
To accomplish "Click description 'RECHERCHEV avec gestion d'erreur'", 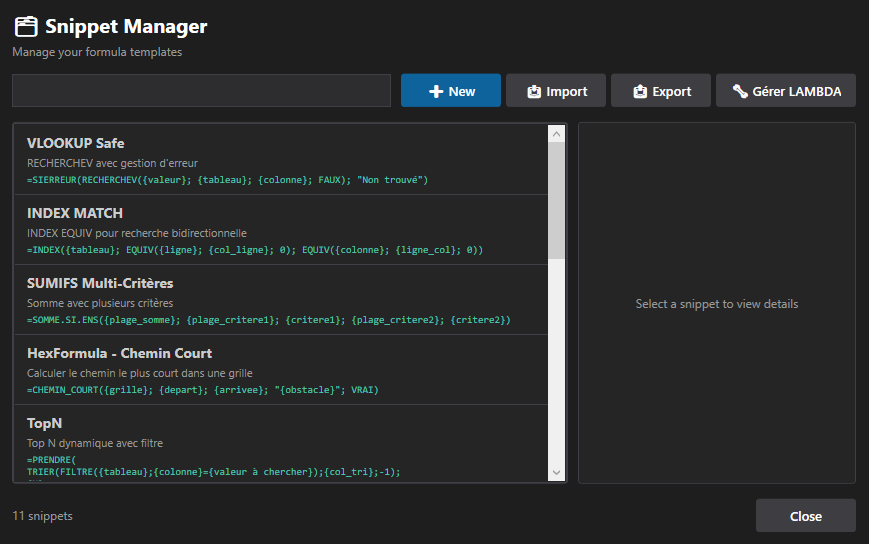I will click(113, 163).
